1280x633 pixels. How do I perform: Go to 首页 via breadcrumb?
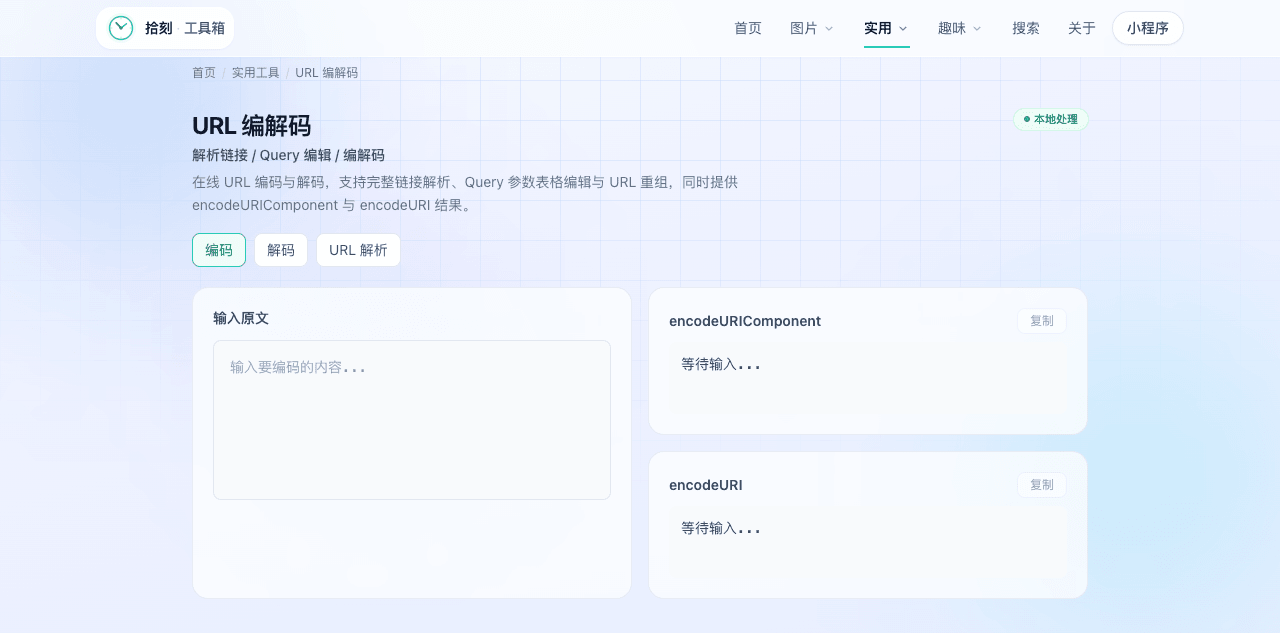[204, 73]
